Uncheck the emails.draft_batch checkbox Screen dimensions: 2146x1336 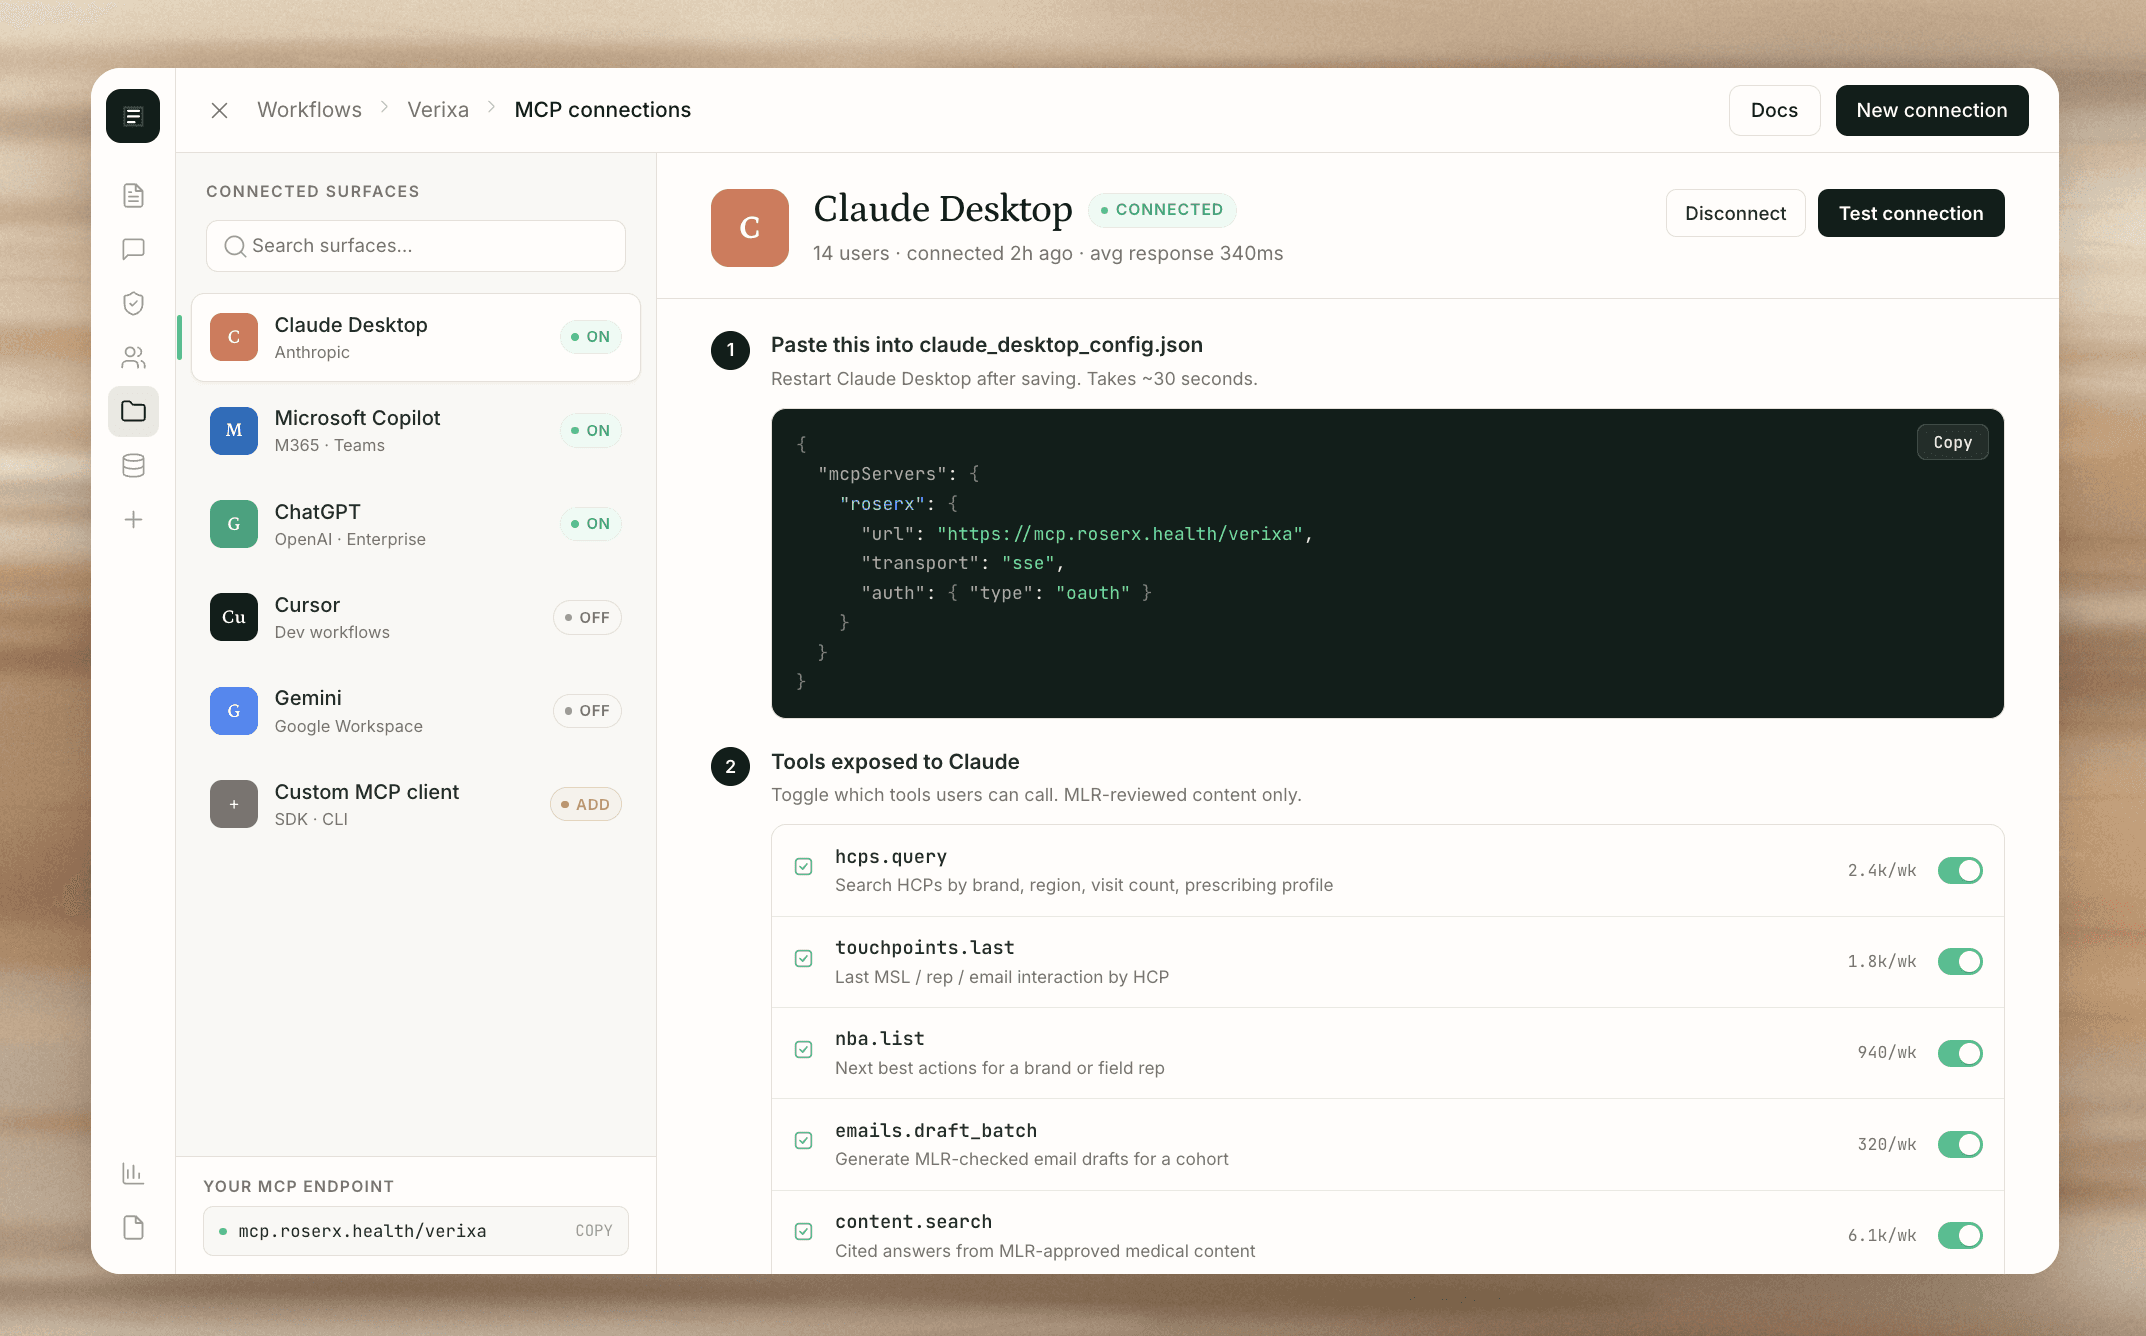[803, 1140]
